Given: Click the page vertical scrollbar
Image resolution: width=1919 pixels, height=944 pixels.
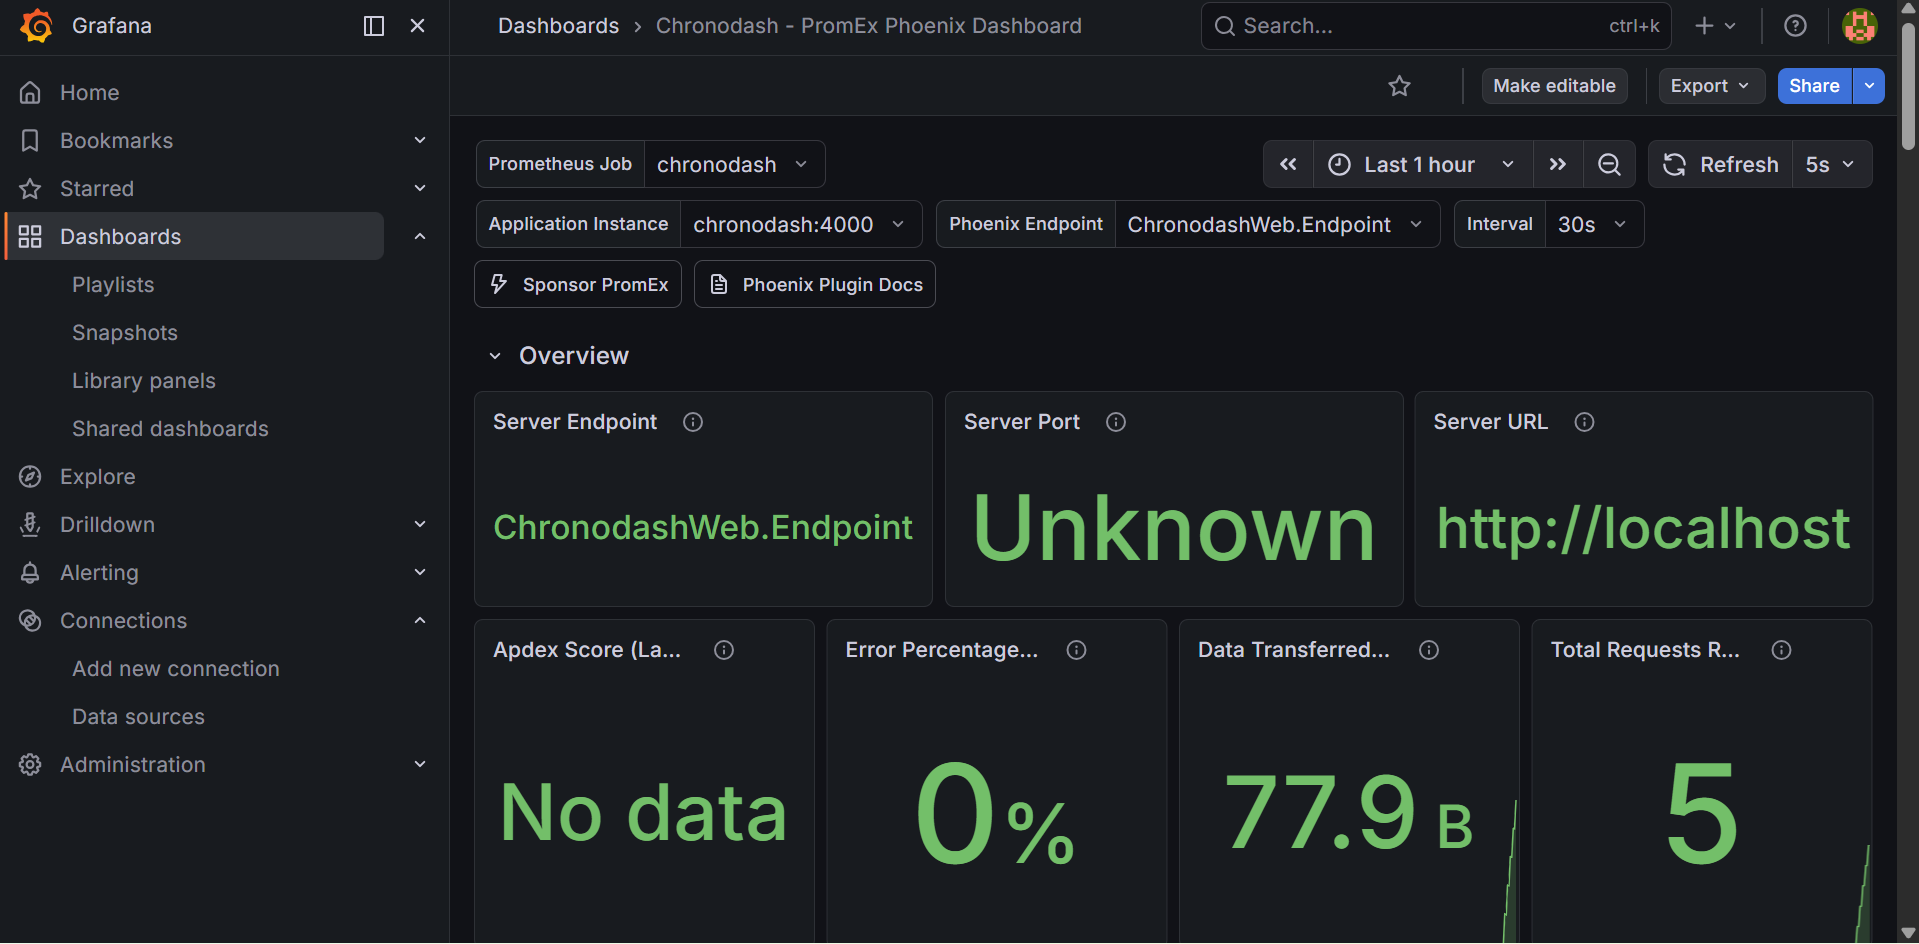Looking at the screenshot, I should pyautogui.click(x=1908, y=88).
